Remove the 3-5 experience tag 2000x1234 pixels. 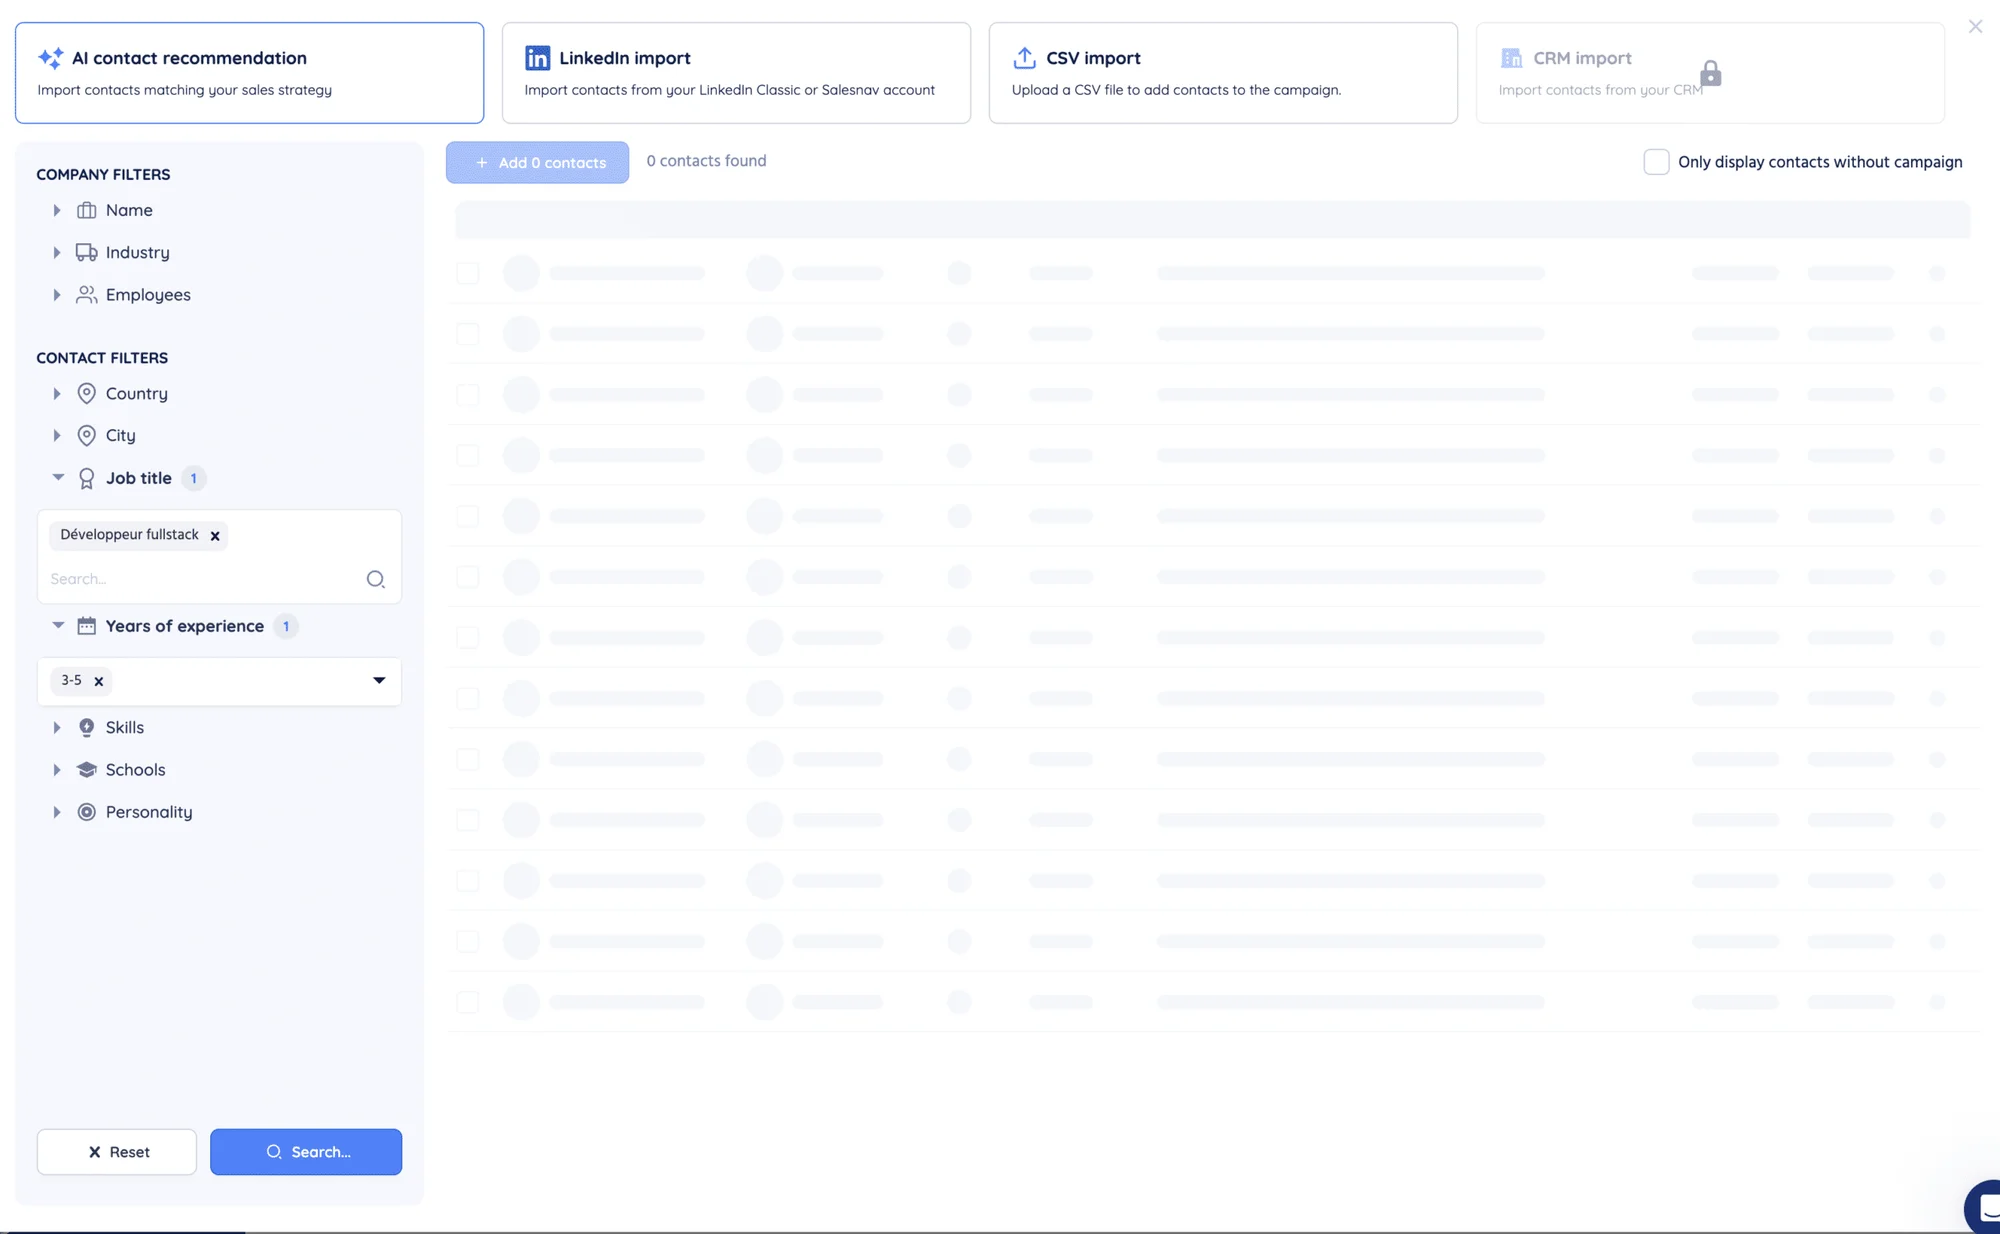point(99,681)
